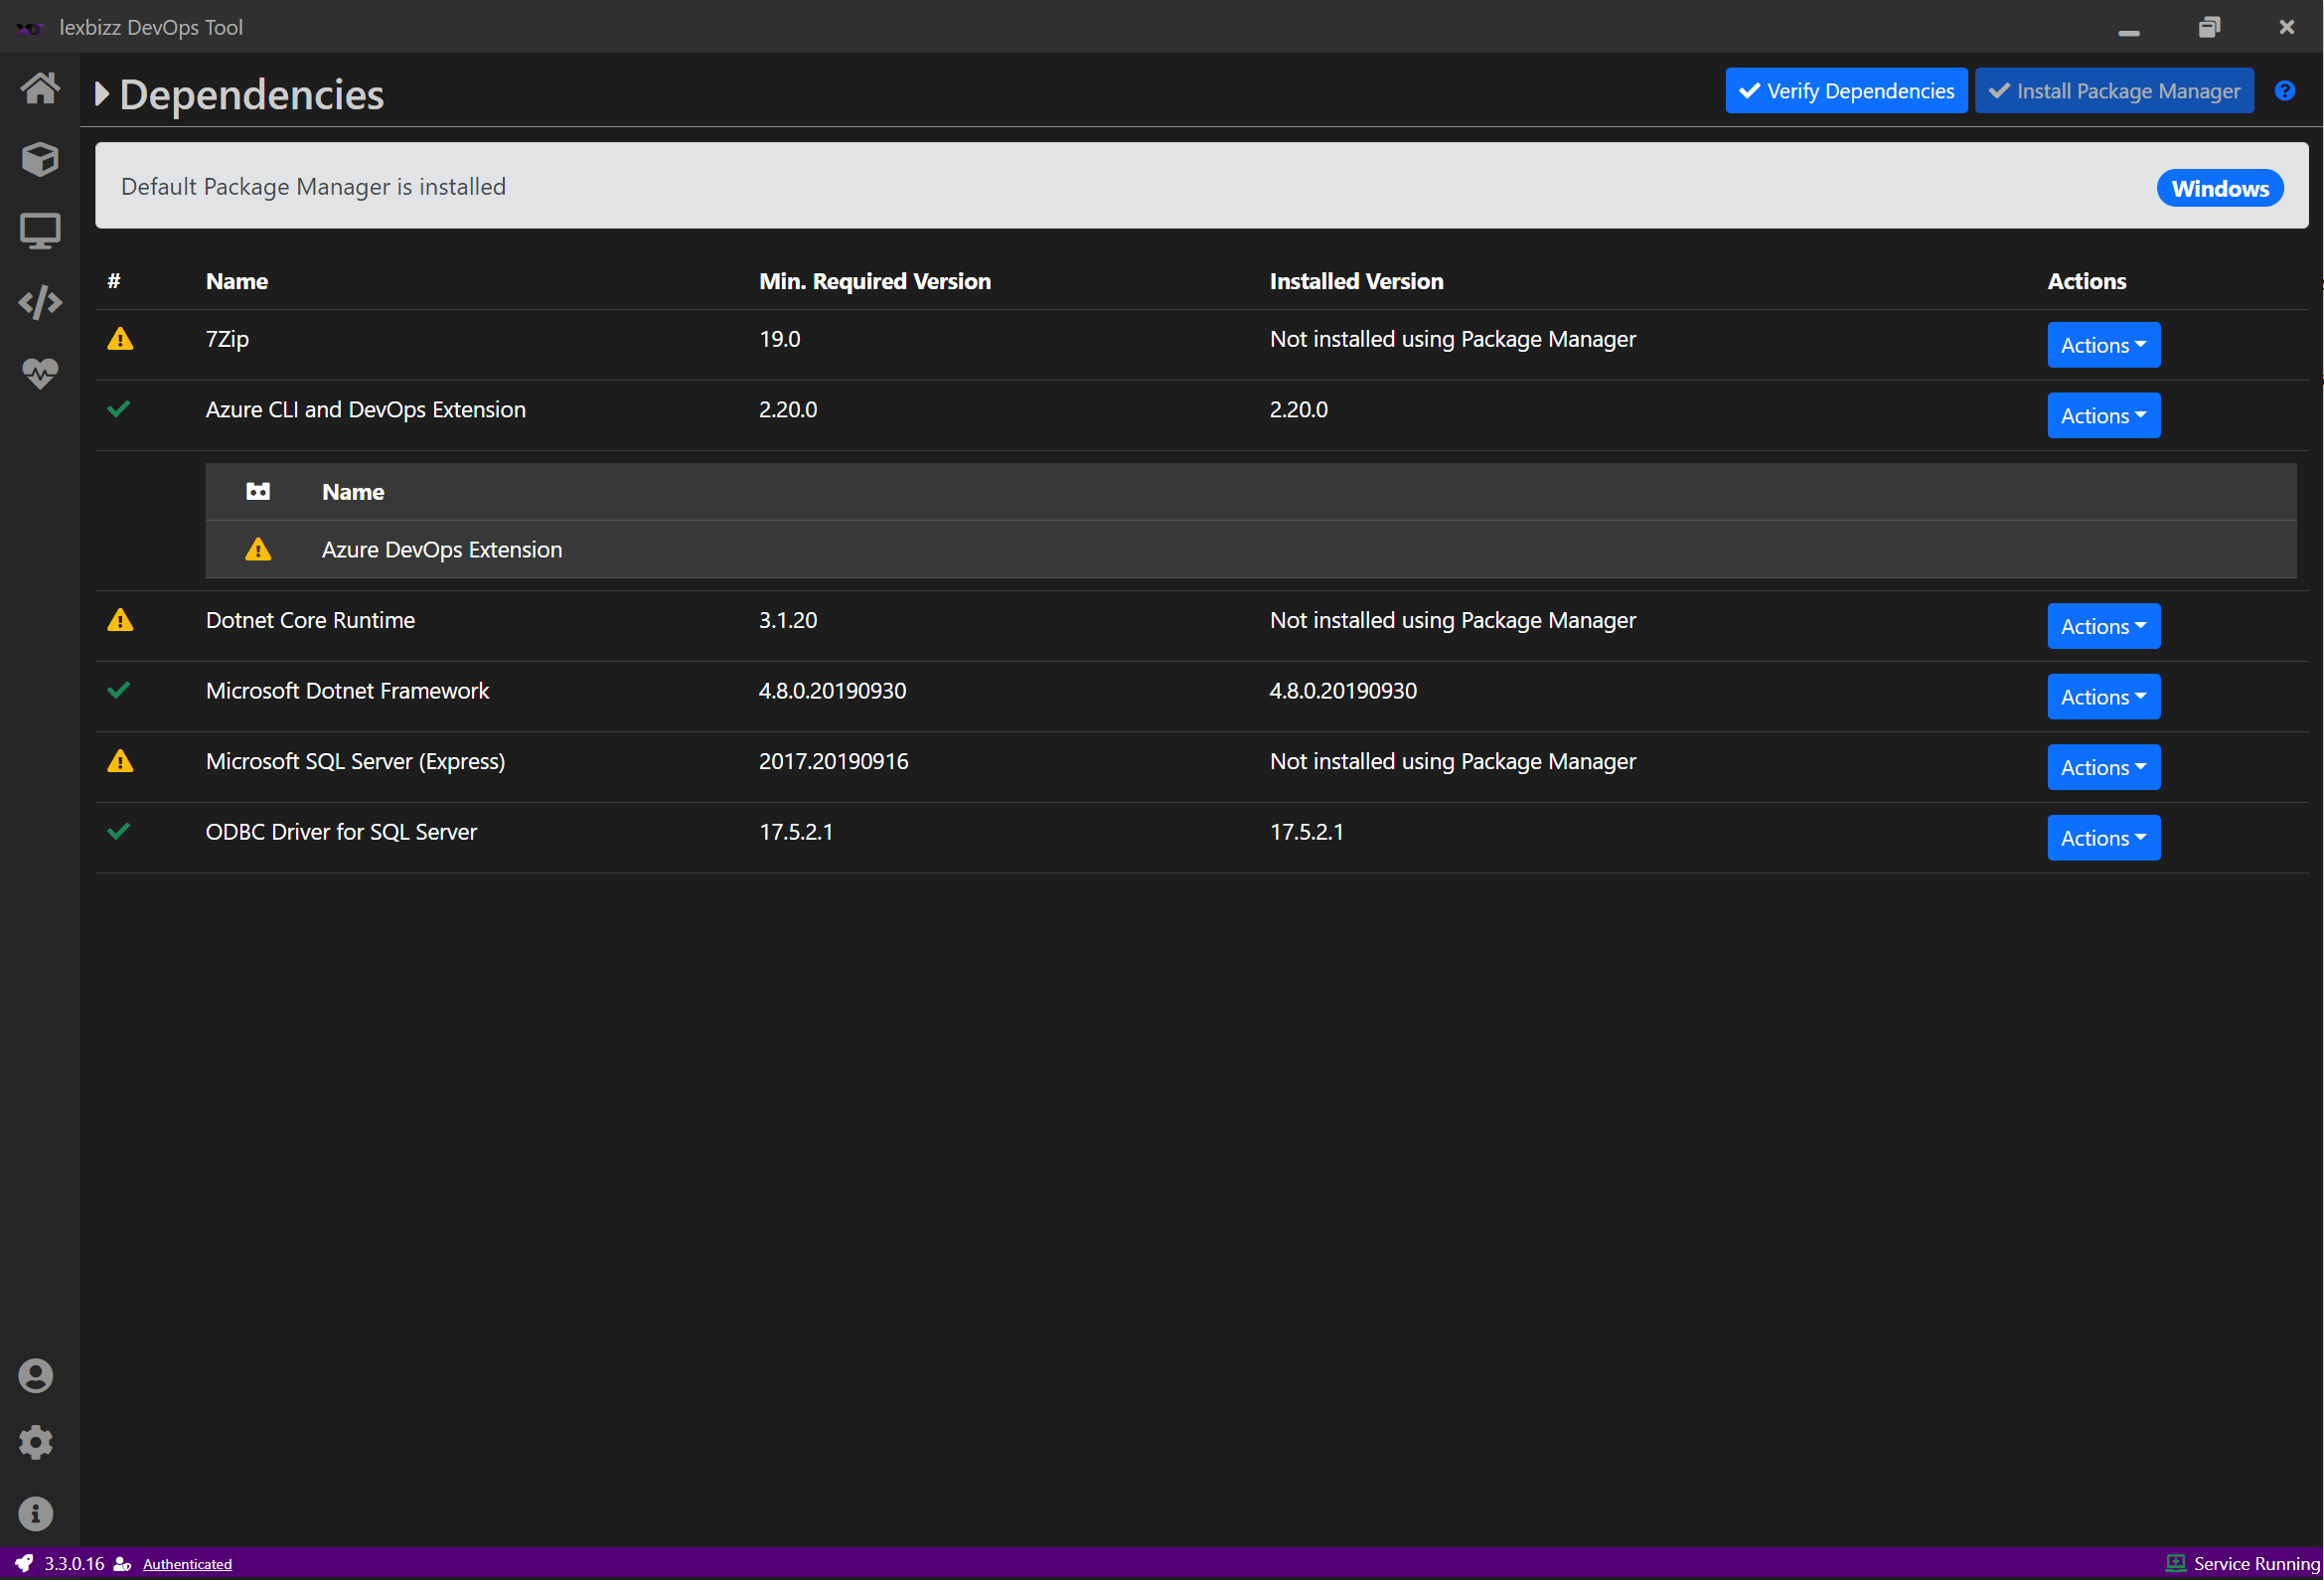The width and height of the screenshot is (2324, 1580).
Task: Click SQL Server required version 2017.20190916
Action: coord(834,761)
